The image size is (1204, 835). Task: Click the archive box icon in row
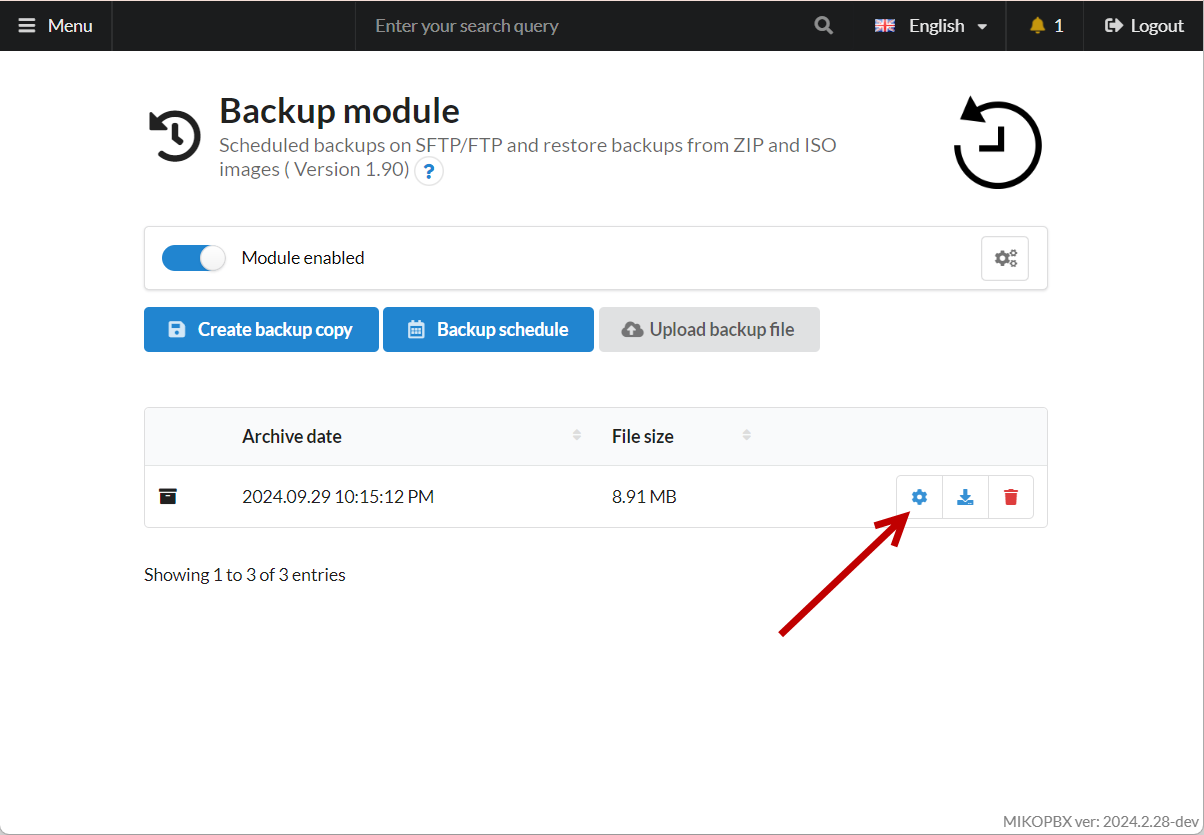(x=168, y=497)
